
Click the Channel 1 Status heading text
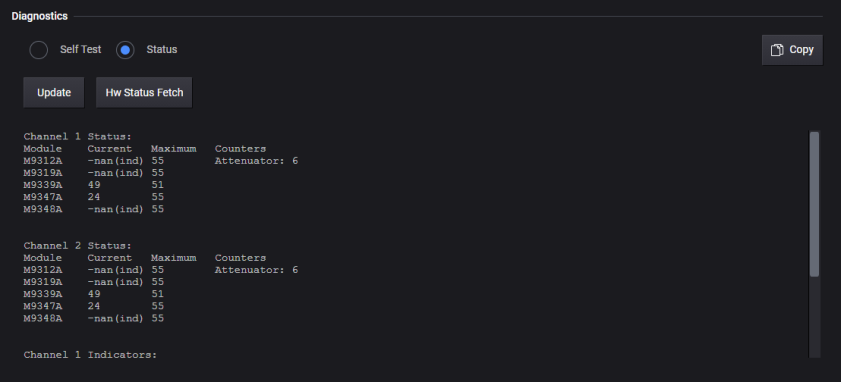tap(78, 136)
